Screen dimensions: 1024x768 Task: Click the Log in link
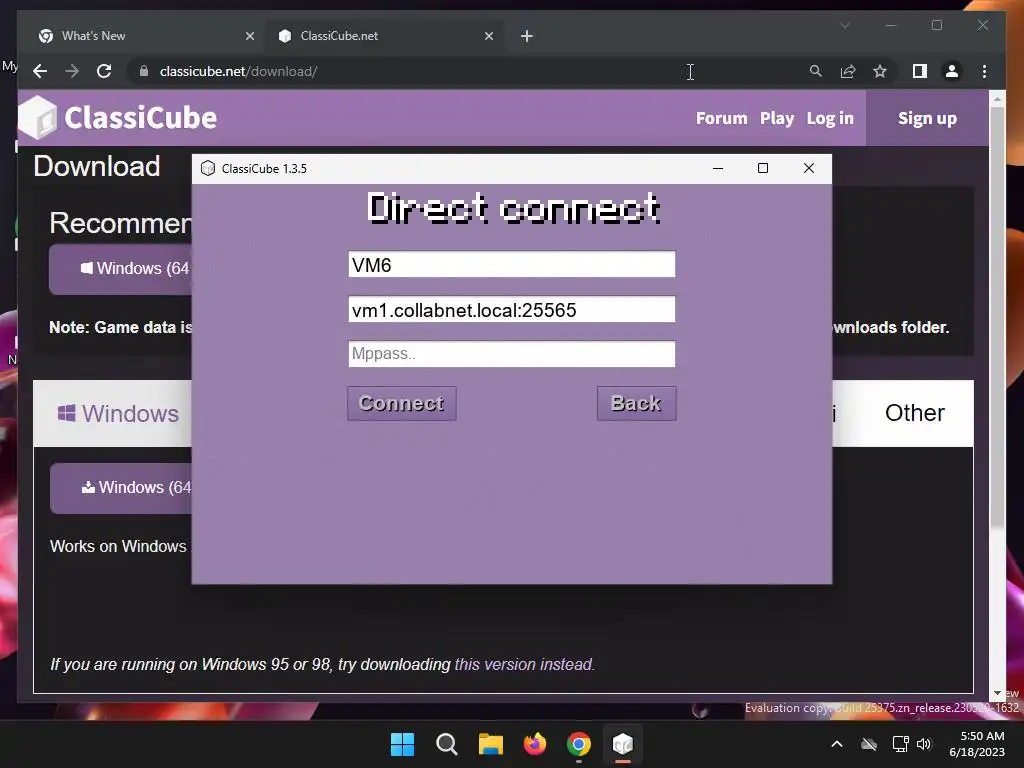coord(830,118)
